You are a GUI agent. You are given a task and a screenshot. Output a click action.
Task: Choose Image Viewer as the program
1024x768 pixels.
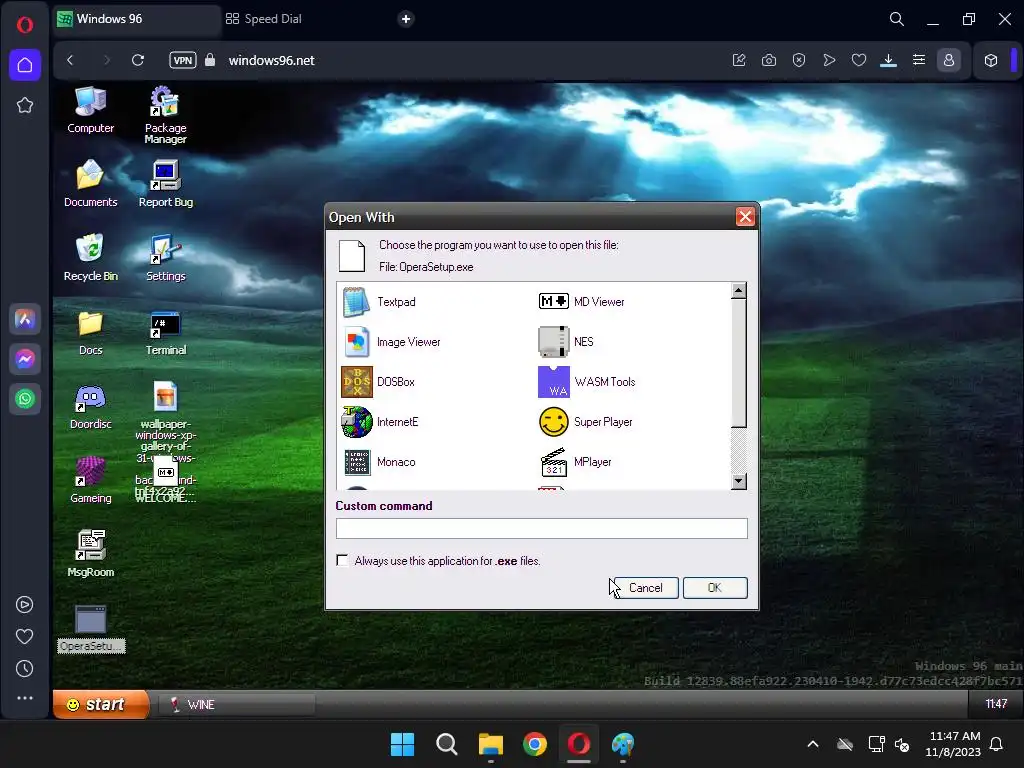391,342
